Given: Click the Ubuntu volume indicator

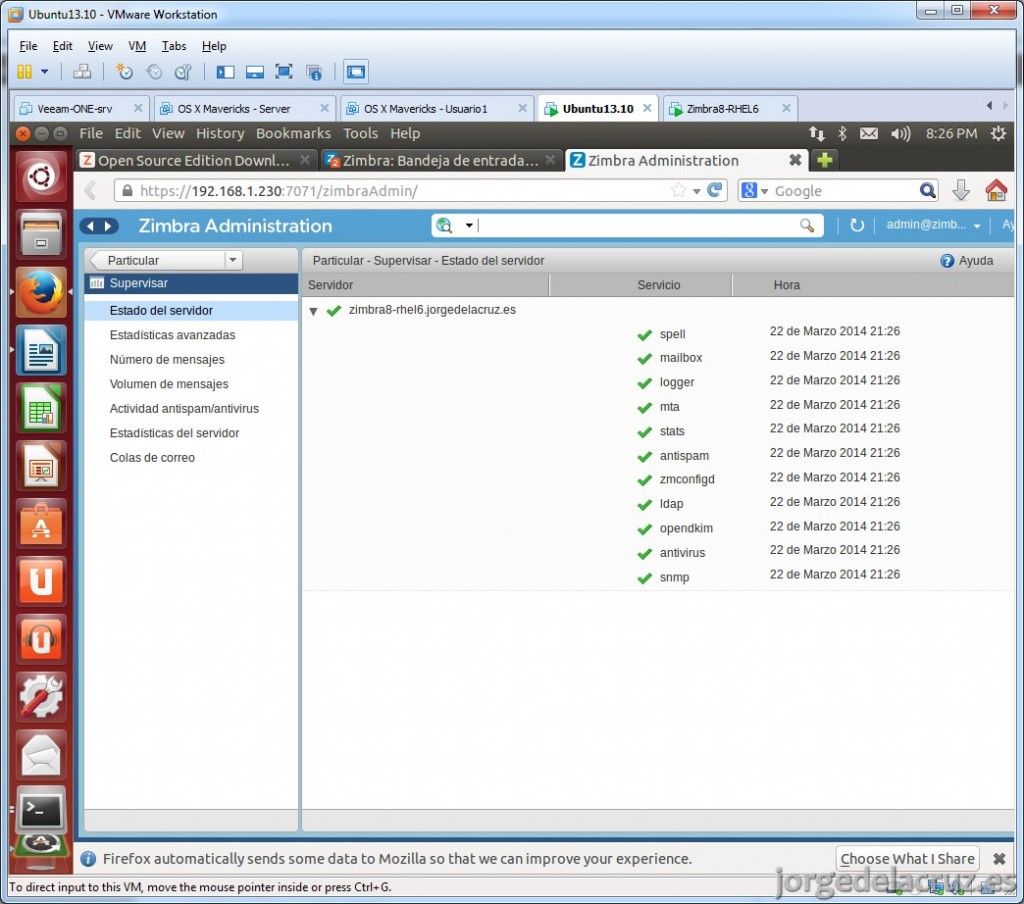Looking at the screenshot, I should click(901, 134).
